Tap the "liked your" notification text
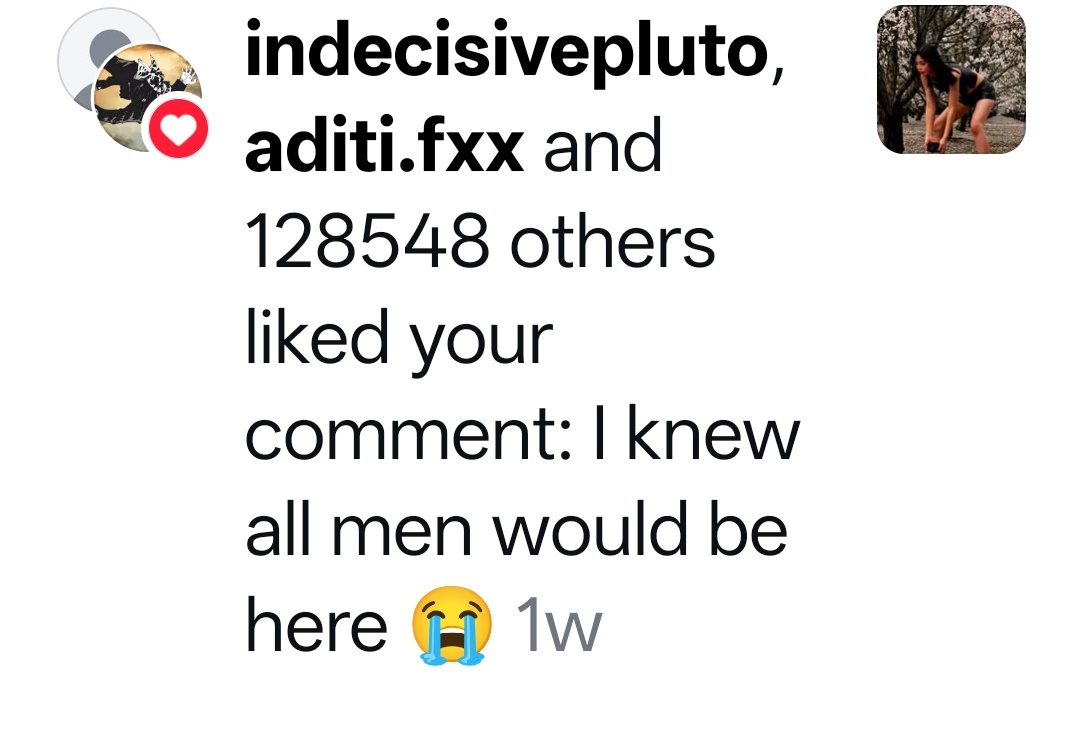Image resolution: width=1080 pixels, height=730 pixels. click(399, 339)
